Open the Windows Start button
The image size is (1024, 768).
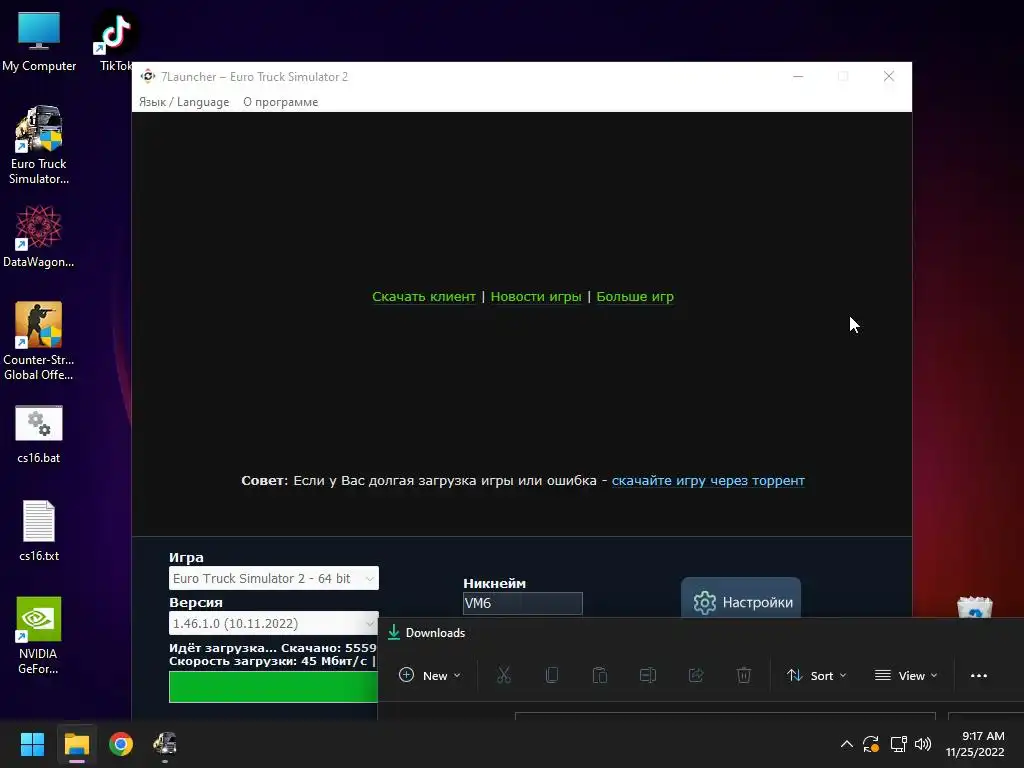click(x=32, y=744)
